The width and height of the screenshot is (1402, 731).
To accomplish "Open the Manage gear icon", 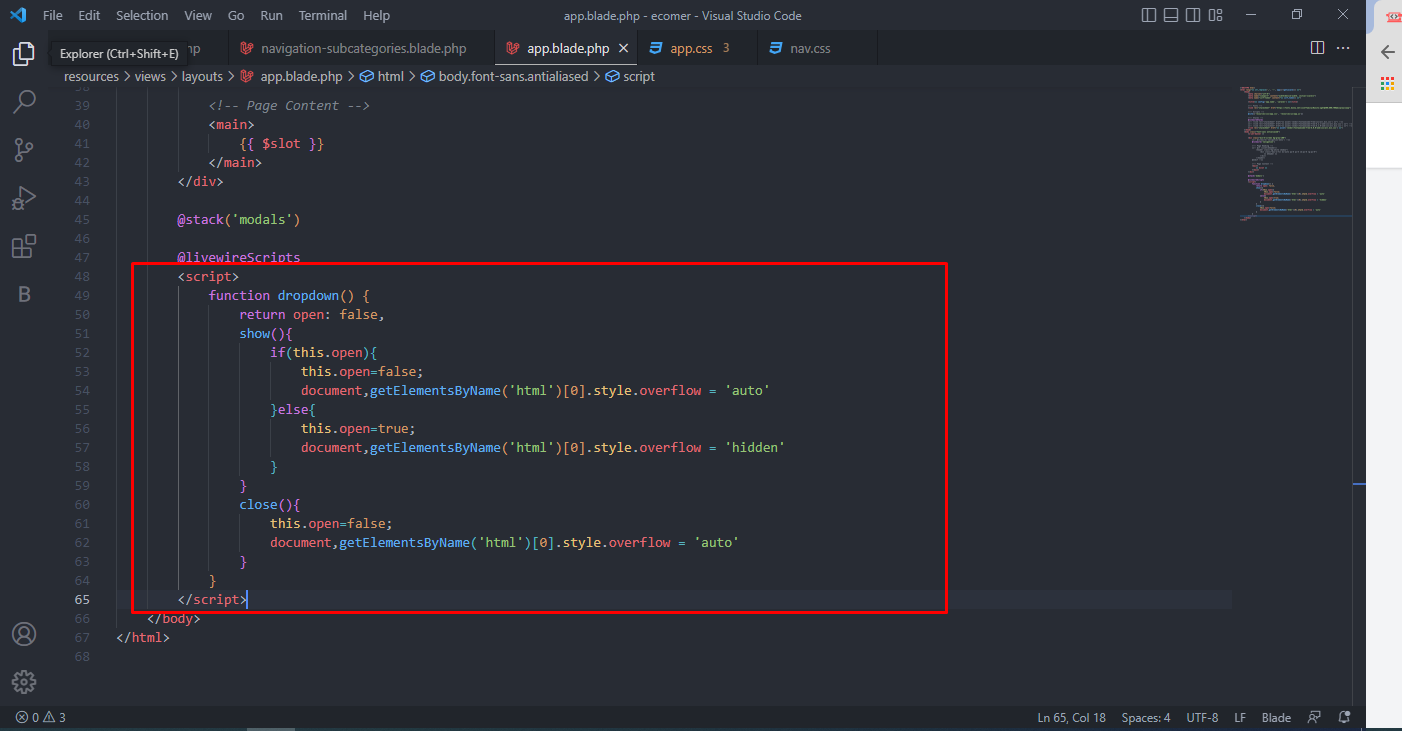I will (x=24, y=682).
